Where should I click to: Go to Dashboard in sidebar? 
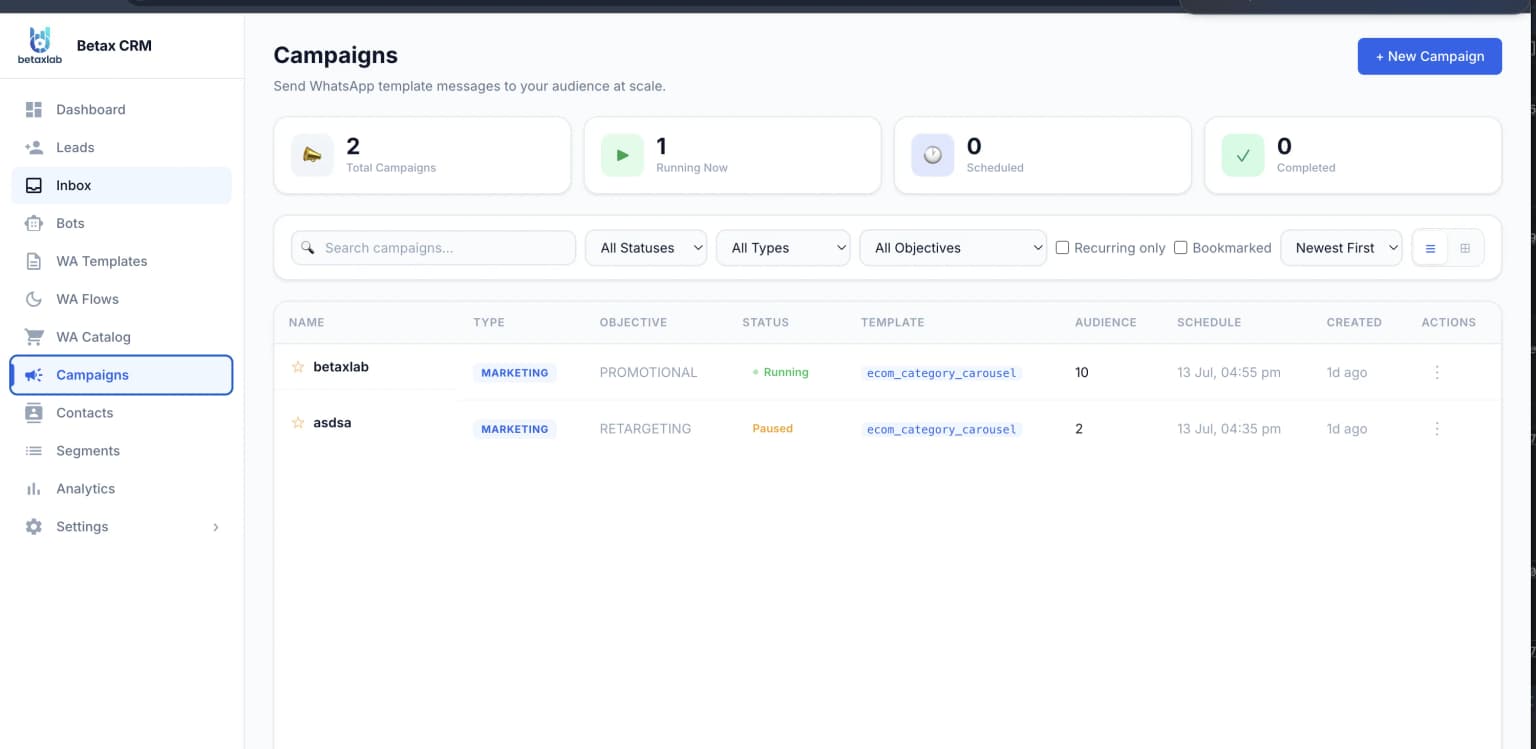pyautogui.click(x=122, y=109)
